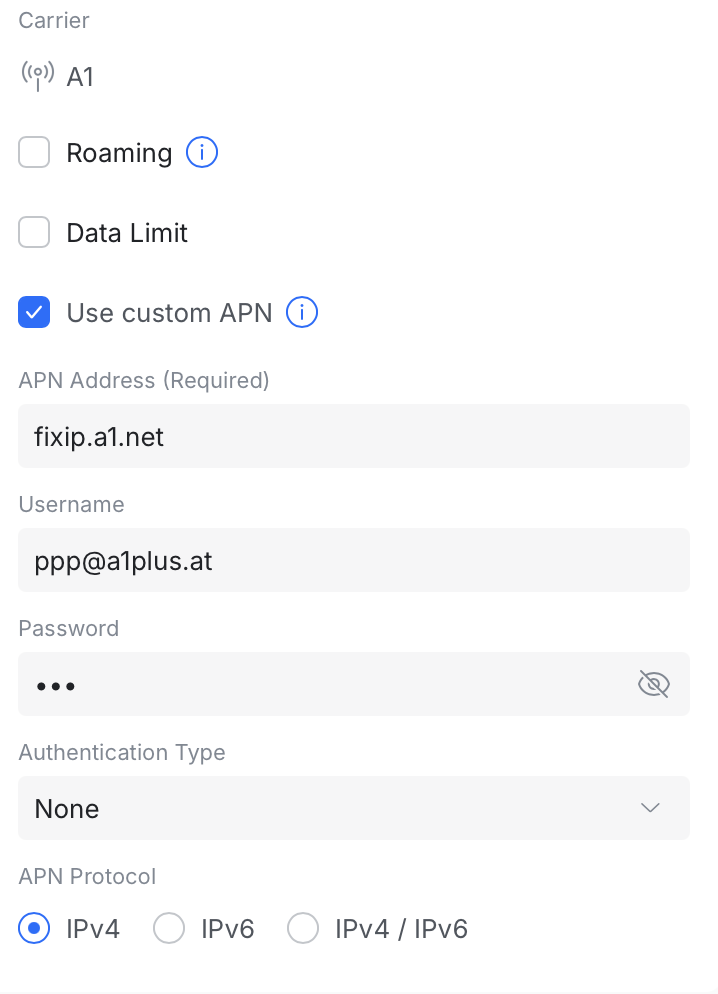Enable the Roaming checkbox
This screenshot has width=718, height=994.
34,153
